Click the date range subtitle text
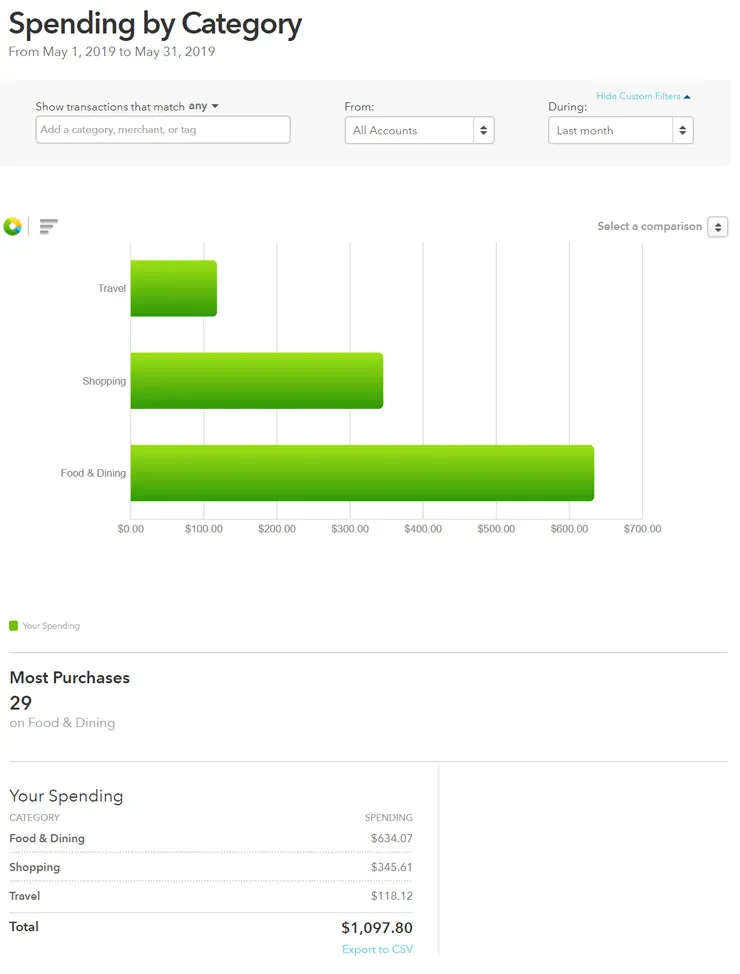740x974 pixels. tap(112, 52)
